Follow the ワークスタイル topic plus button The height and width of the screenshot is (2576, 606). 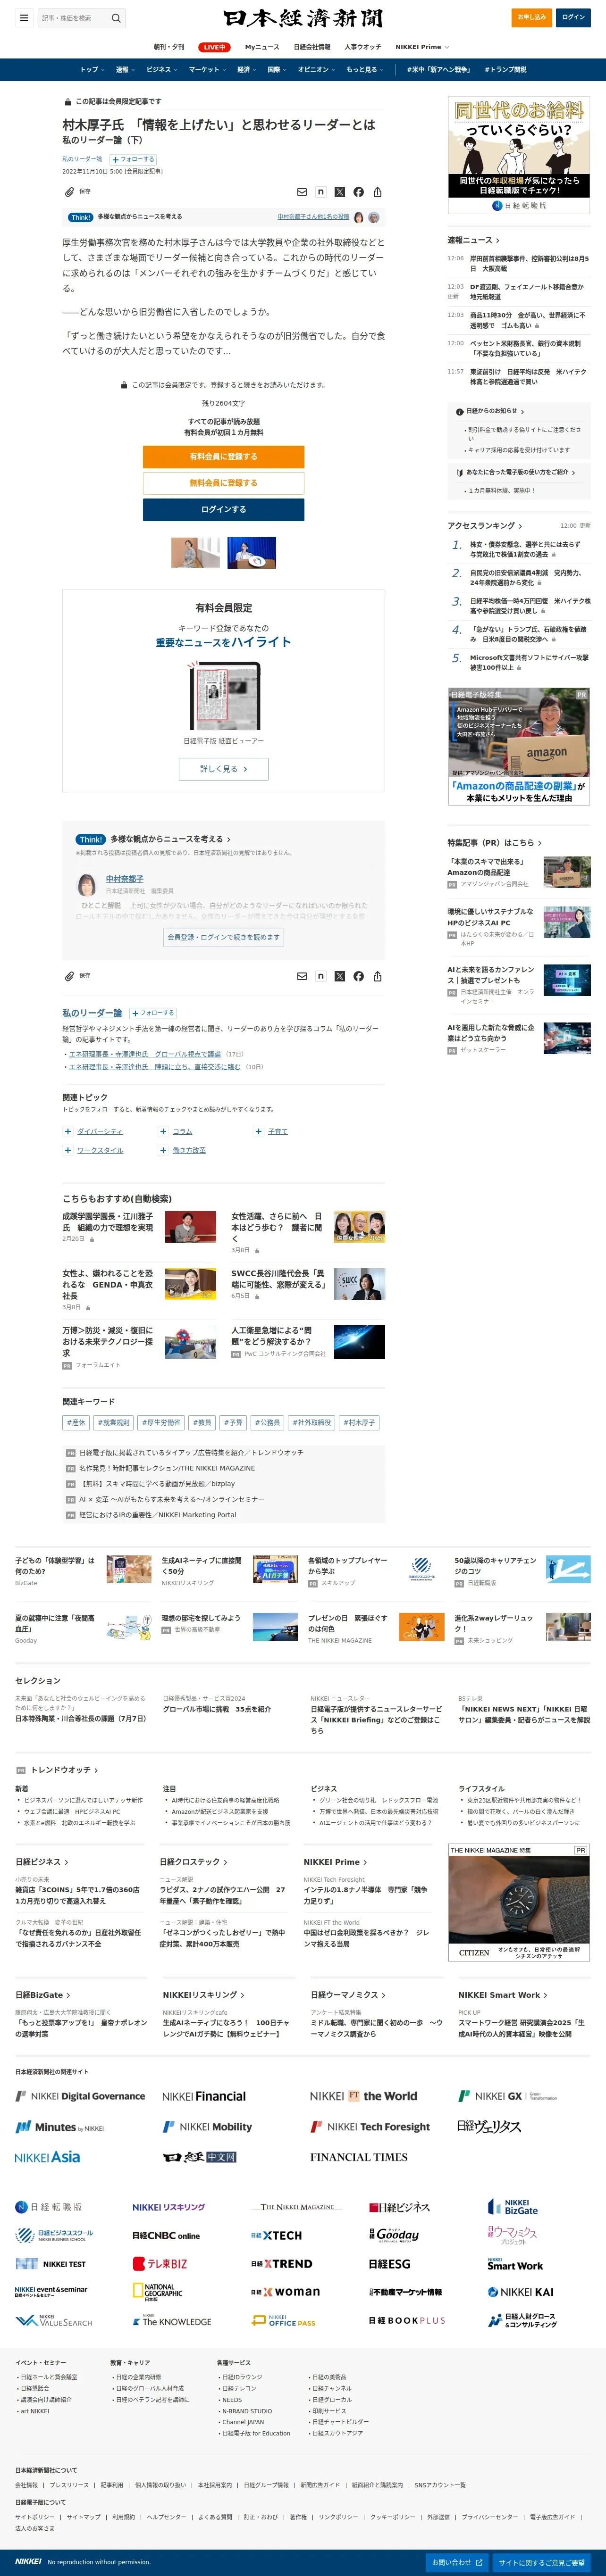[x=68, y=1150]
